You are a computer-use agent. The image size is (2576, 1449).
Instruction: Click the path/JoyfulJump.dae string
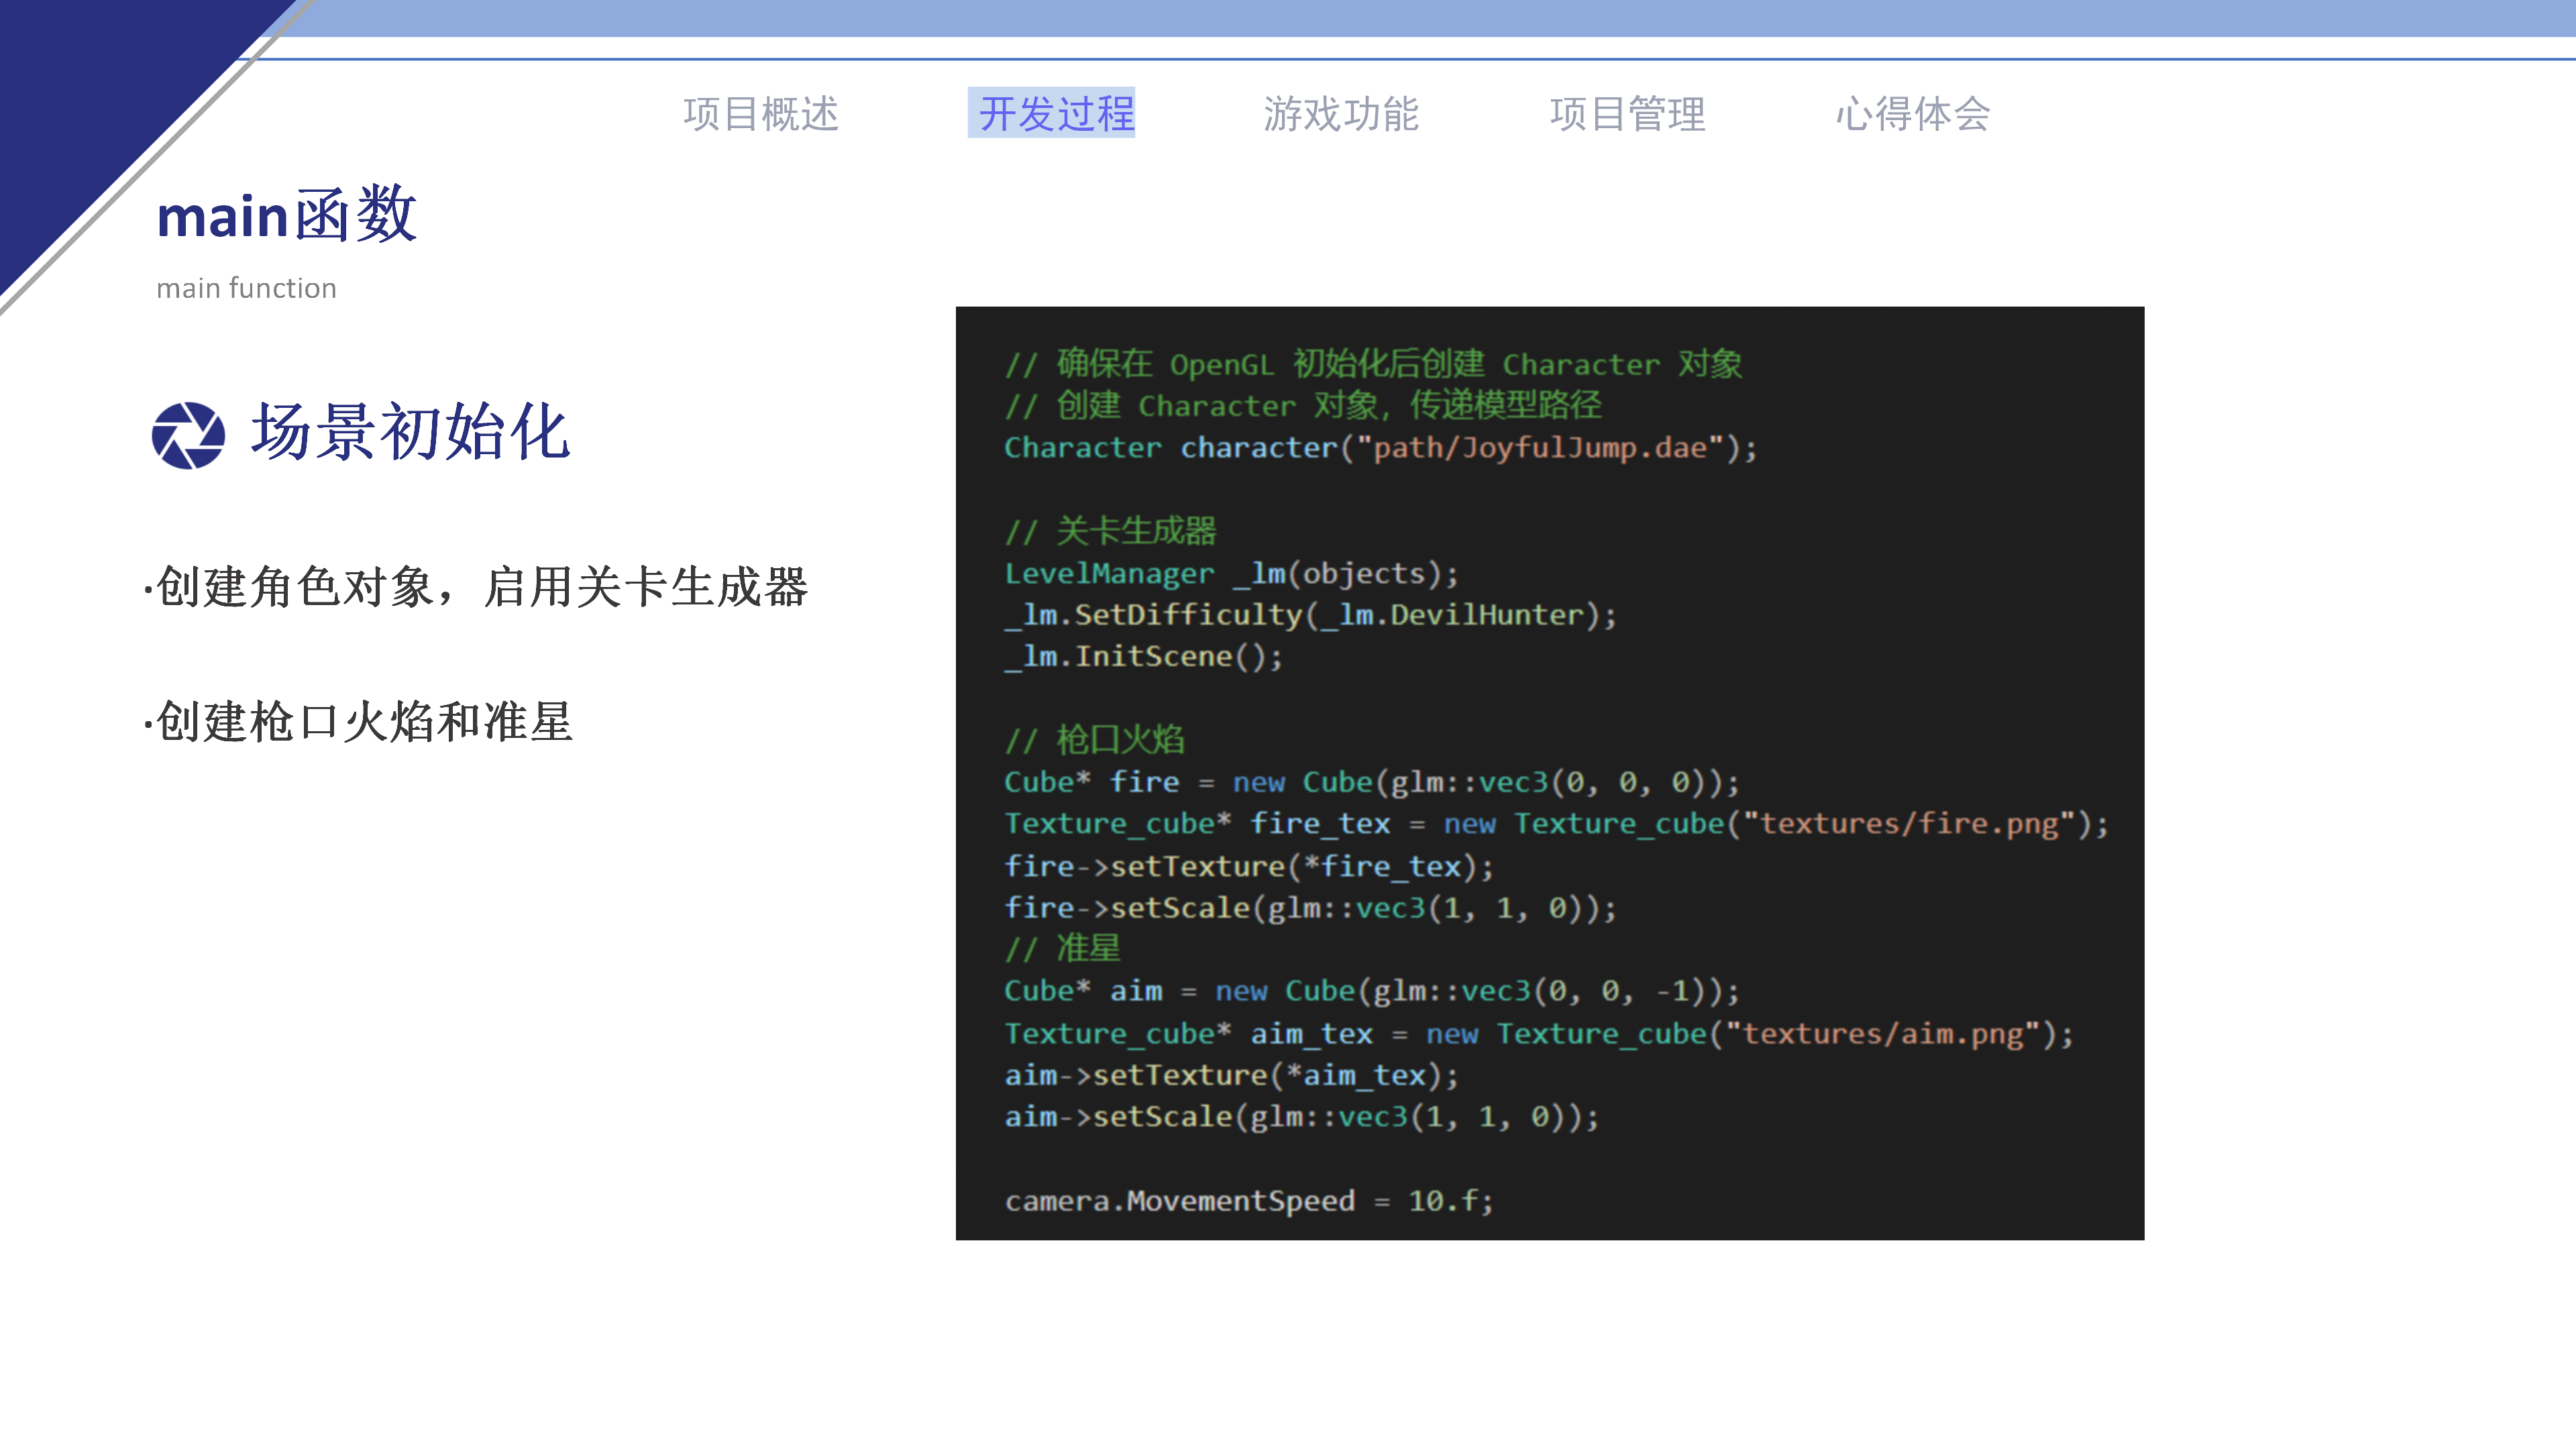[x=1545, y=447]
